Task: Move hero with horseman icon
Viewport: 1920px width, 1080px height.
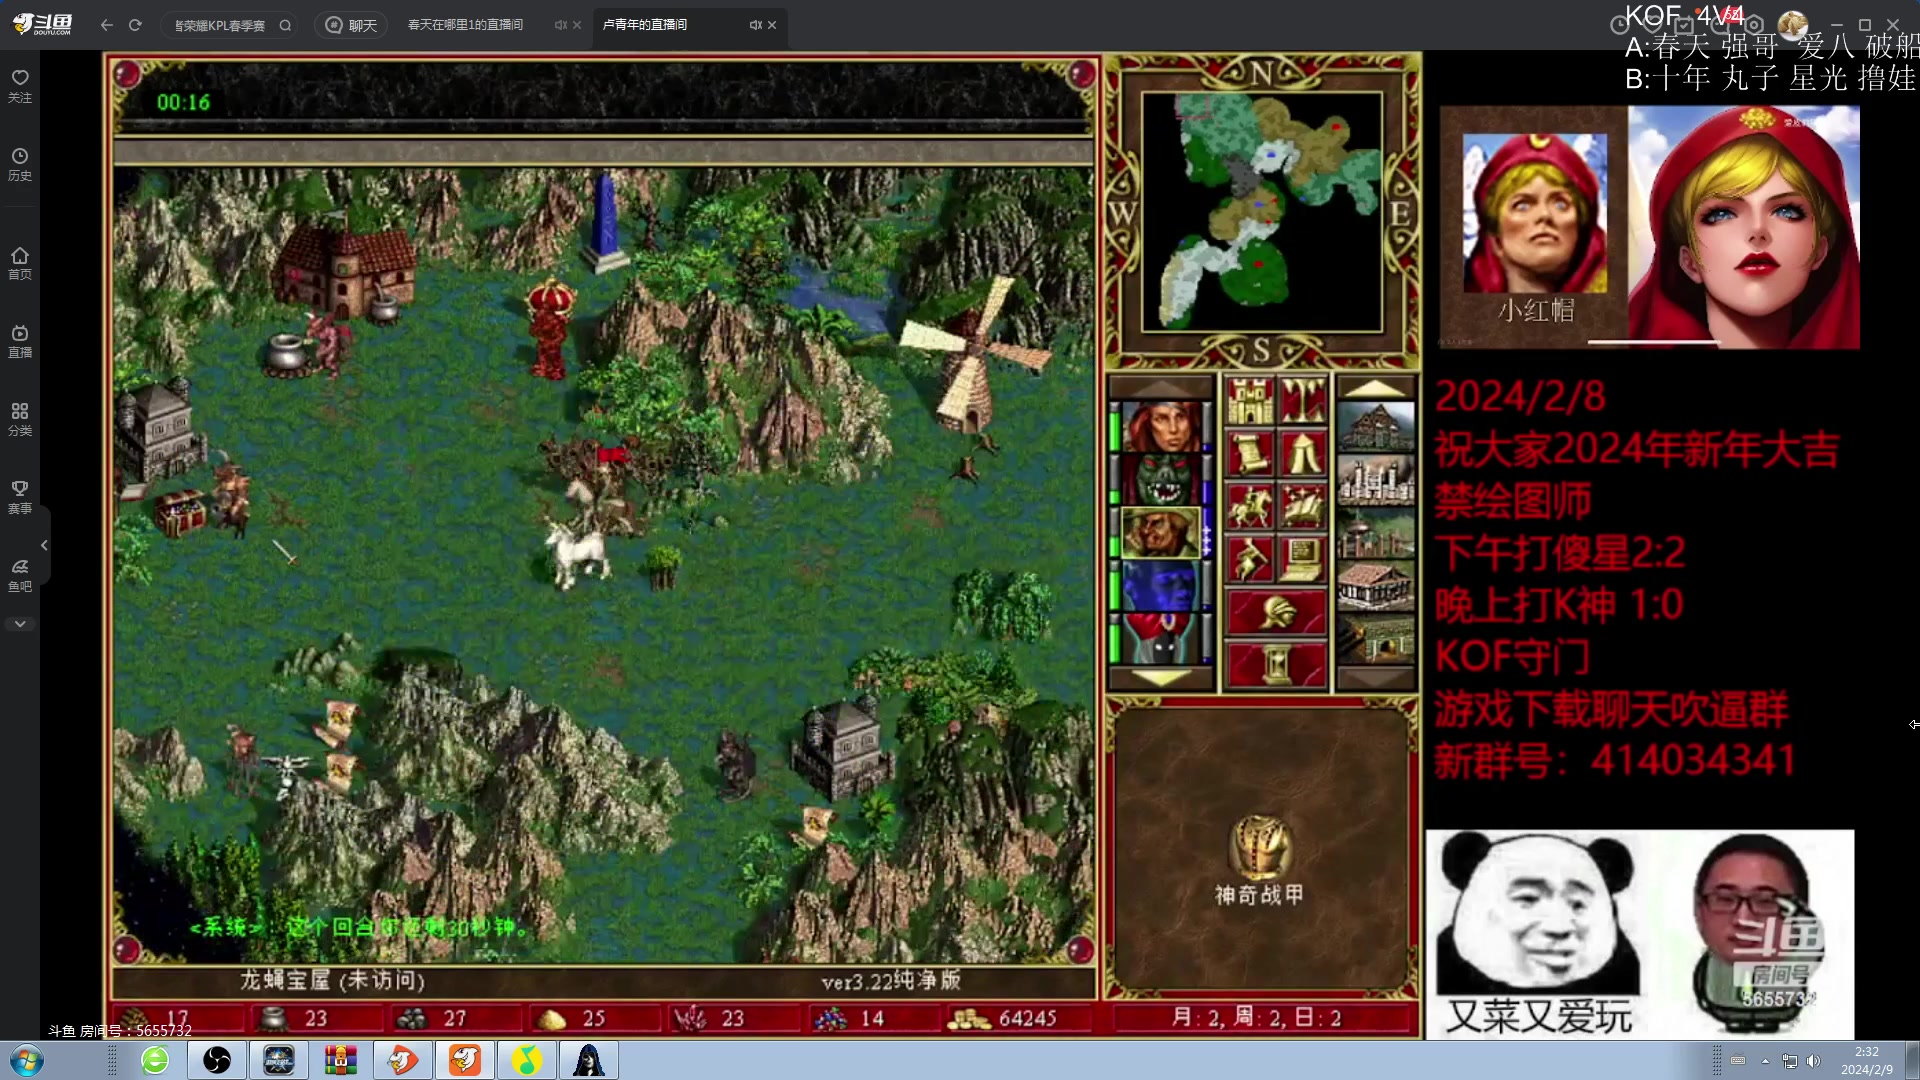Action: click(1250, 507)
